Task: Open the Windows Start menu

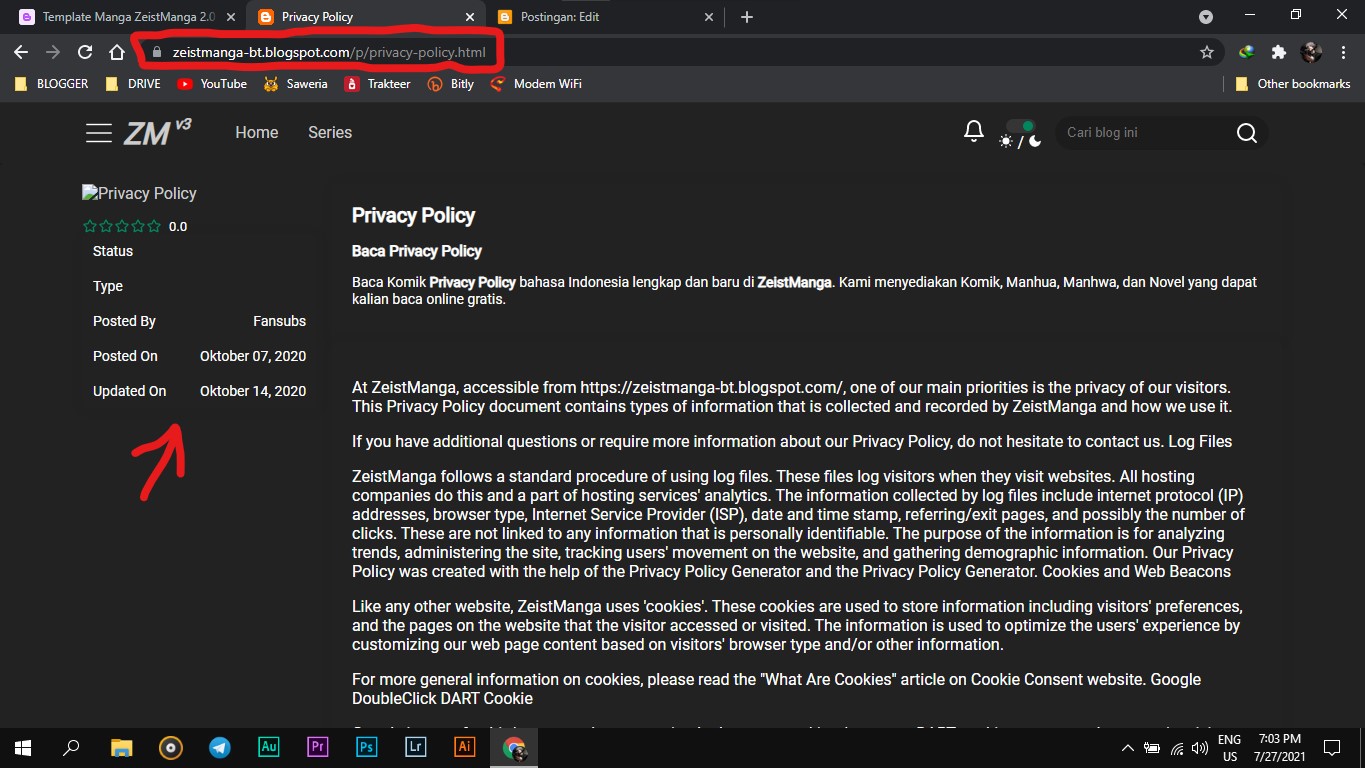Action: tap(22, 747)
